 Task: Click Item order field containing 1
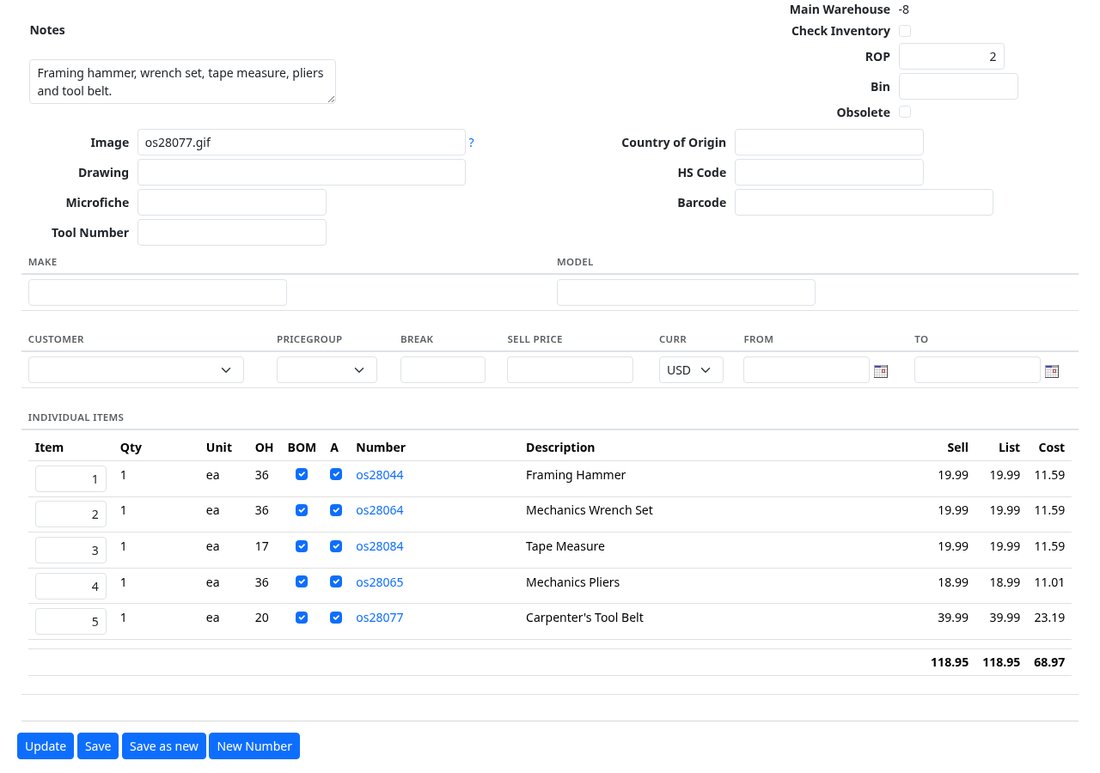coord(71,479)
